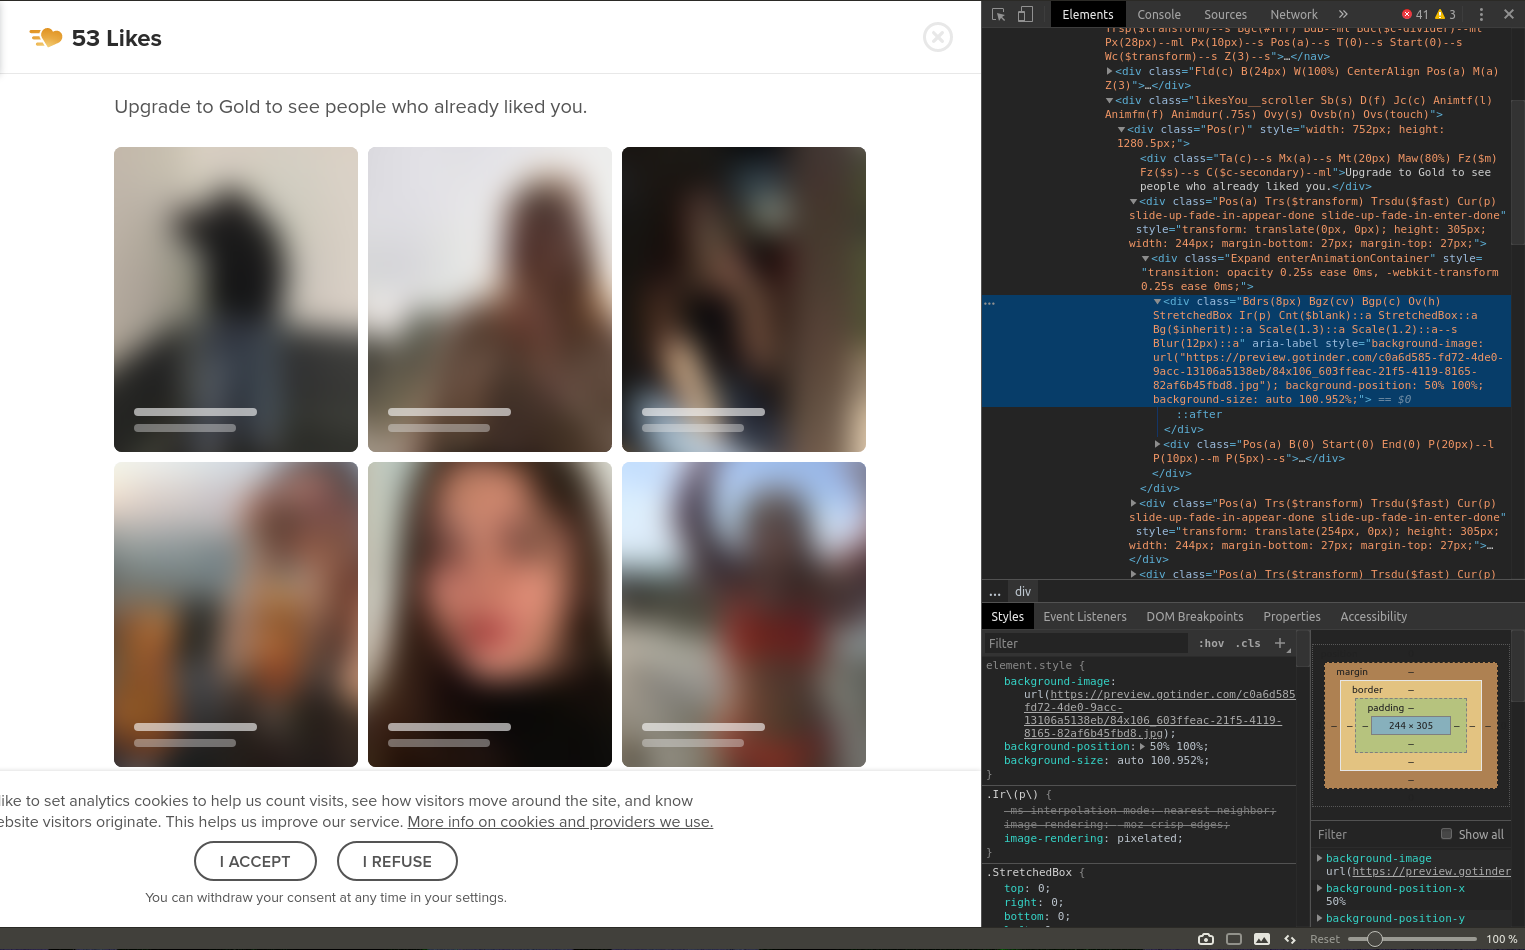Click the camera screenshot icon in bottom bar
The image size is (1525, 950).
point(1206,939)
